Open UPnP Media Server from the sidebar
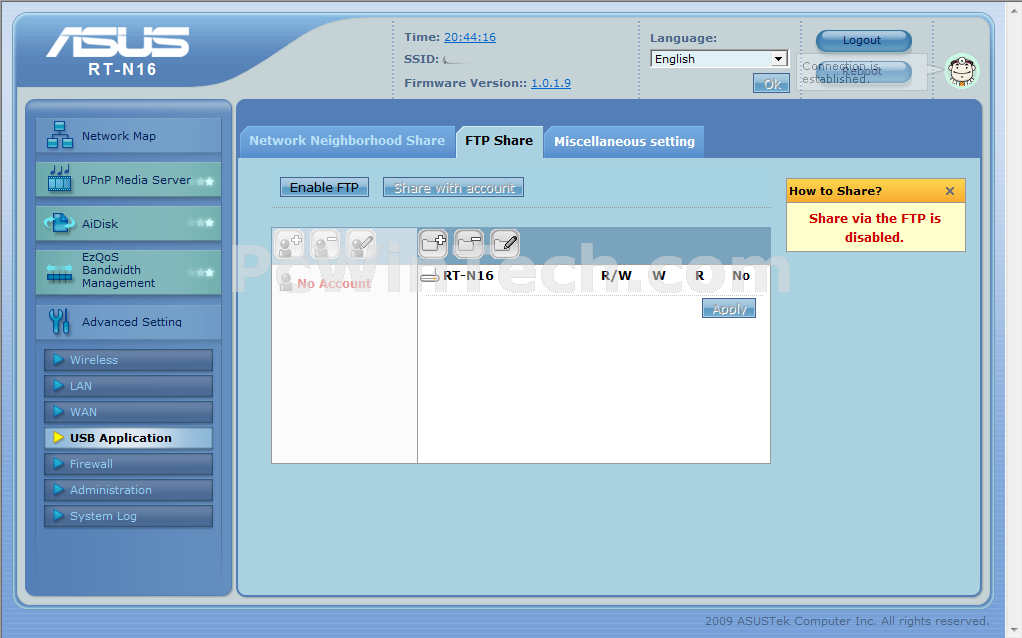This screenshot has height=638, width=1022. click(128, 179)
